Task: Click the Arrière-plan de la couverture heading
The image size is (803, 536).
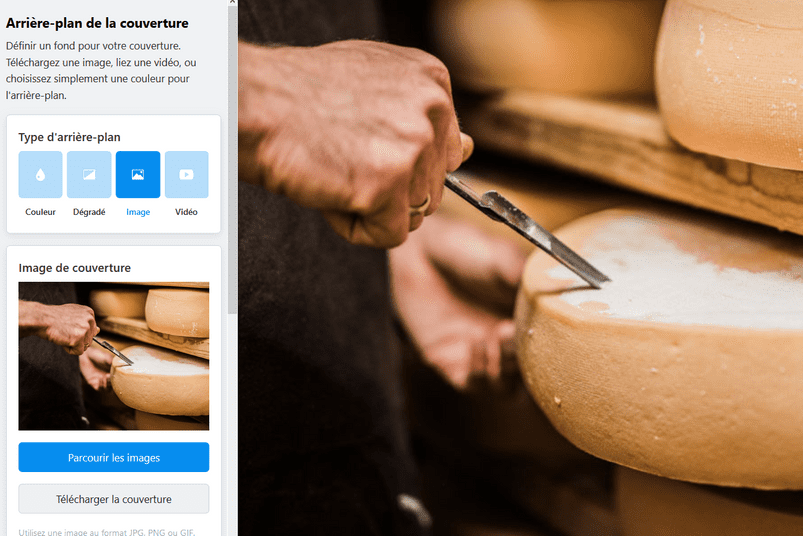Action: click(97, 23)
